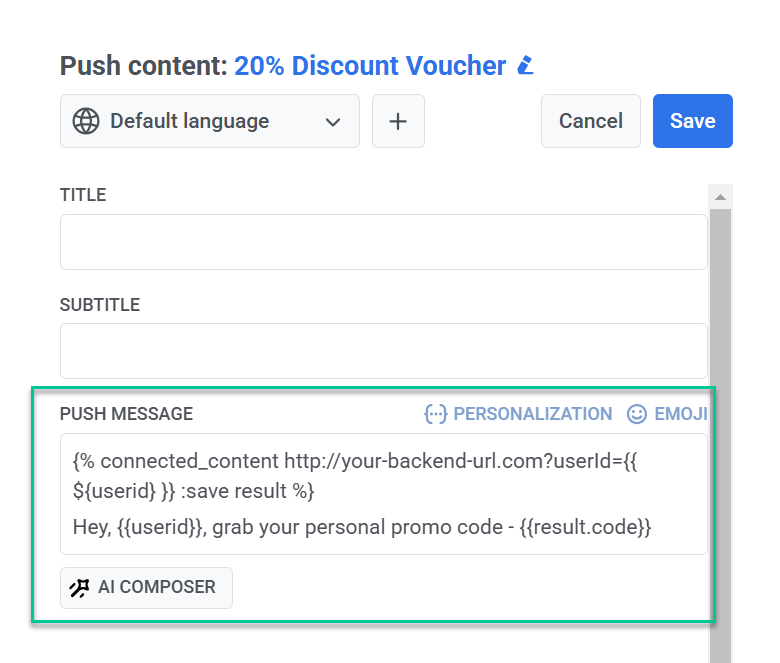Click the globe icon in language selector
The height and width of the screenshot is (663, 780).
(x=87, y=121)
